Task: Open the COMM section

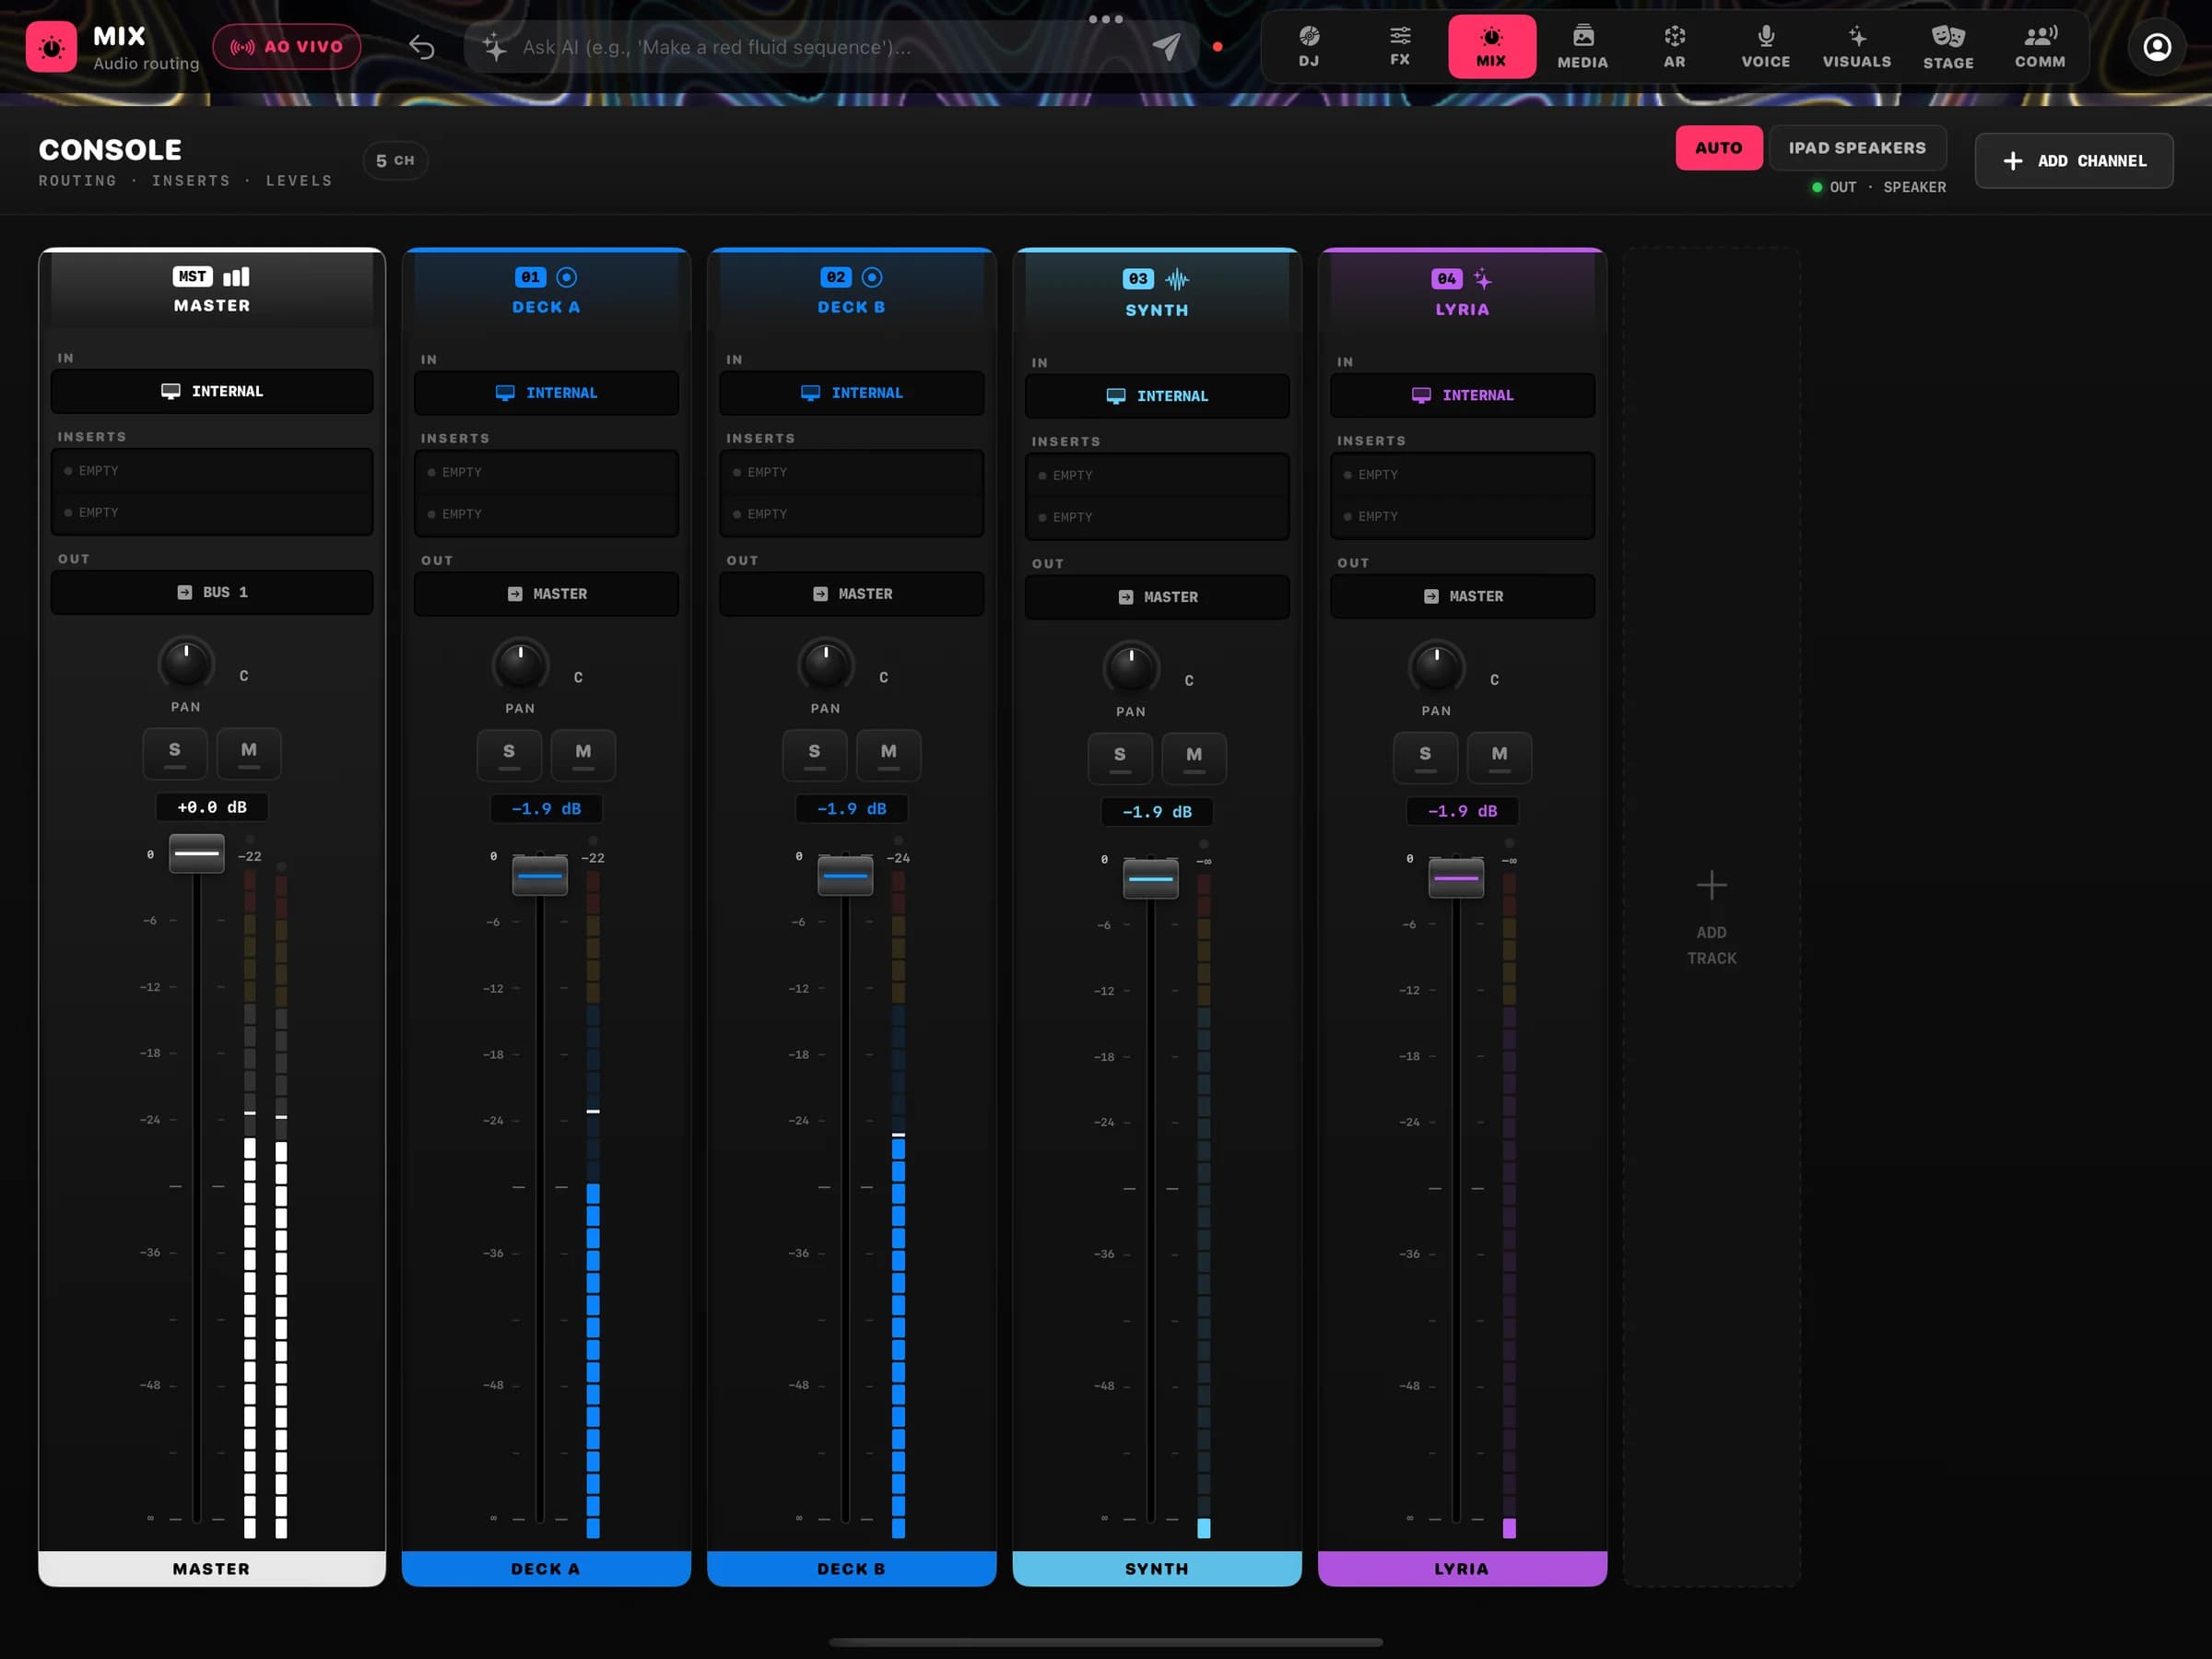Action: tap(2039, 47)
